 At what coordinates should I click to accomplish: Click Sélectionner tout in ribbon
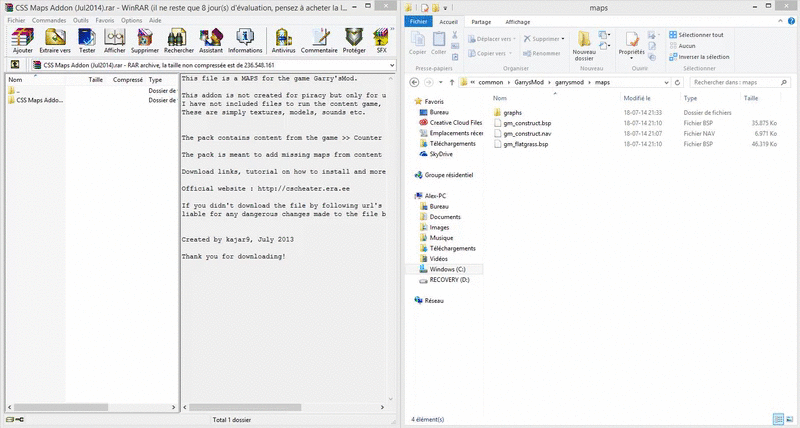(696, 35)
